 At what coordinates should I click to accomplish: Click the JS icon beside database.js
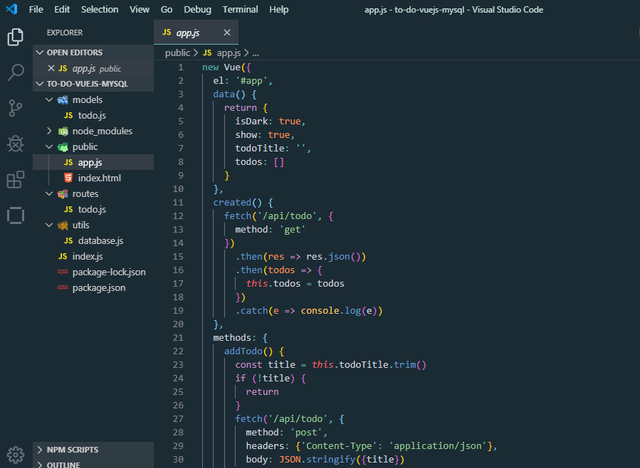coord(69,241)
